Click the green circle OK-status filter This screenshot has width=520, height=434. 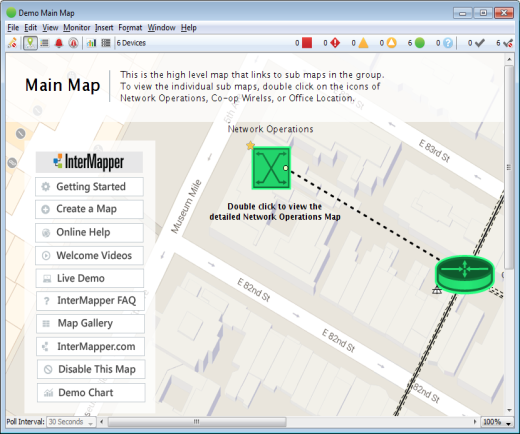click(x=420, y=43)
